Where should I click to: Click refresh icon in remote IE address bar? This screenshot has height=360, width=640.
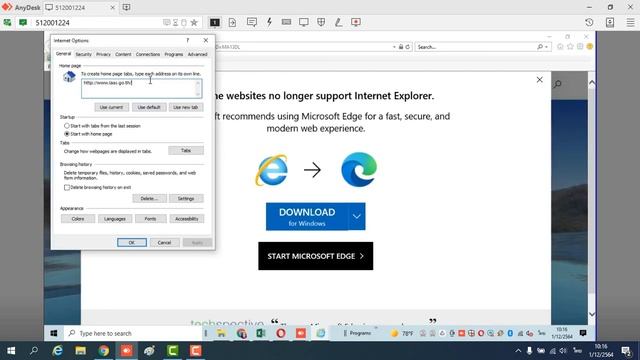coord(407,47)
